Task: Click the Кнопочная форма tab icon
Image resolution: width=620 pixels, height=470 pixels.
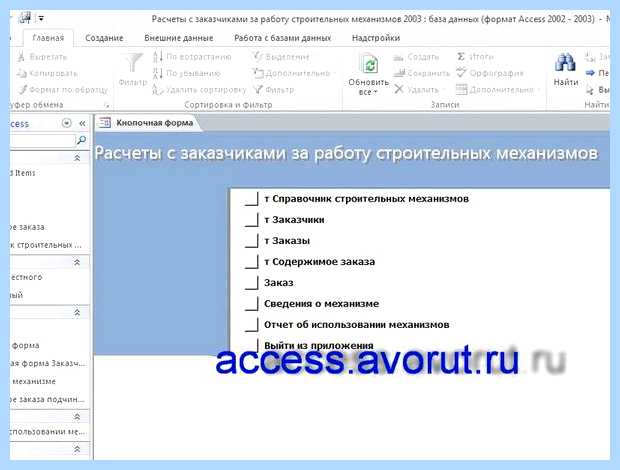Action: point(105,123)
